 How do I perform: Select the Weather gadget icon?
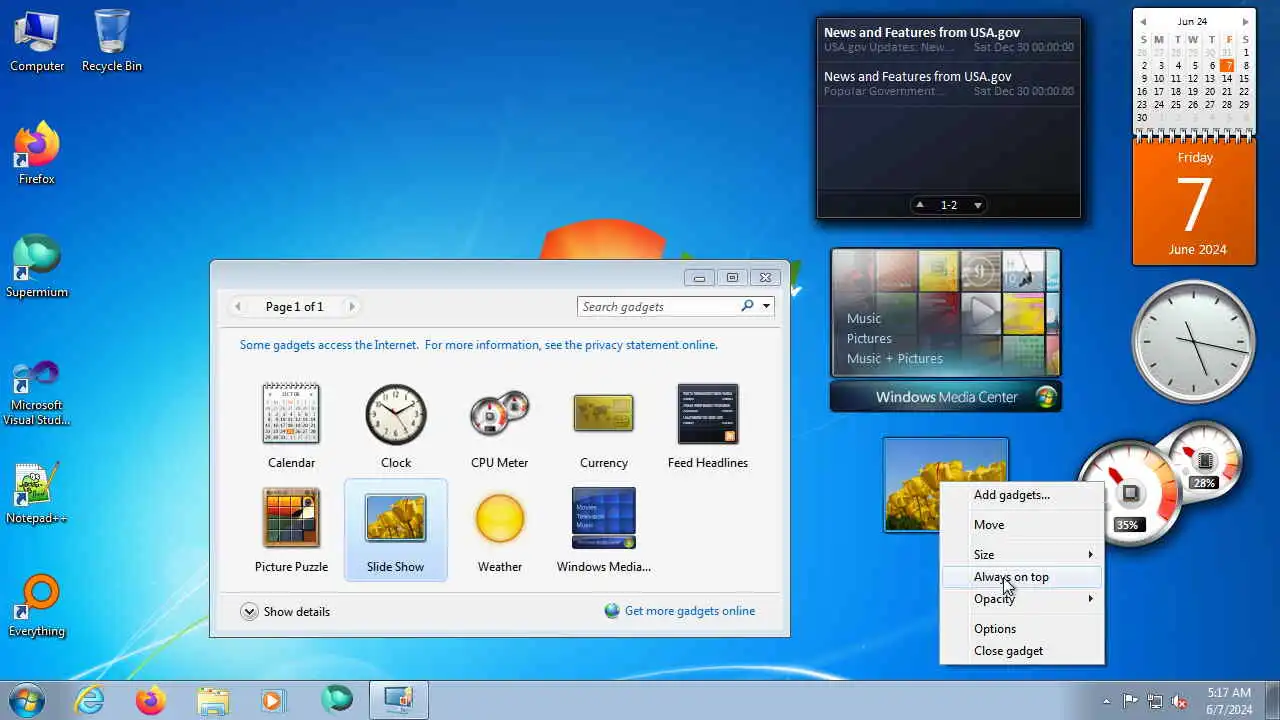tap(499, 519)
